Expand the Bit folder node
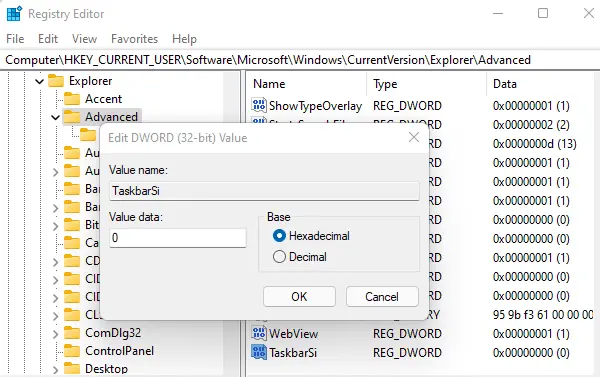The image size is (600, 377). (55, 226)
